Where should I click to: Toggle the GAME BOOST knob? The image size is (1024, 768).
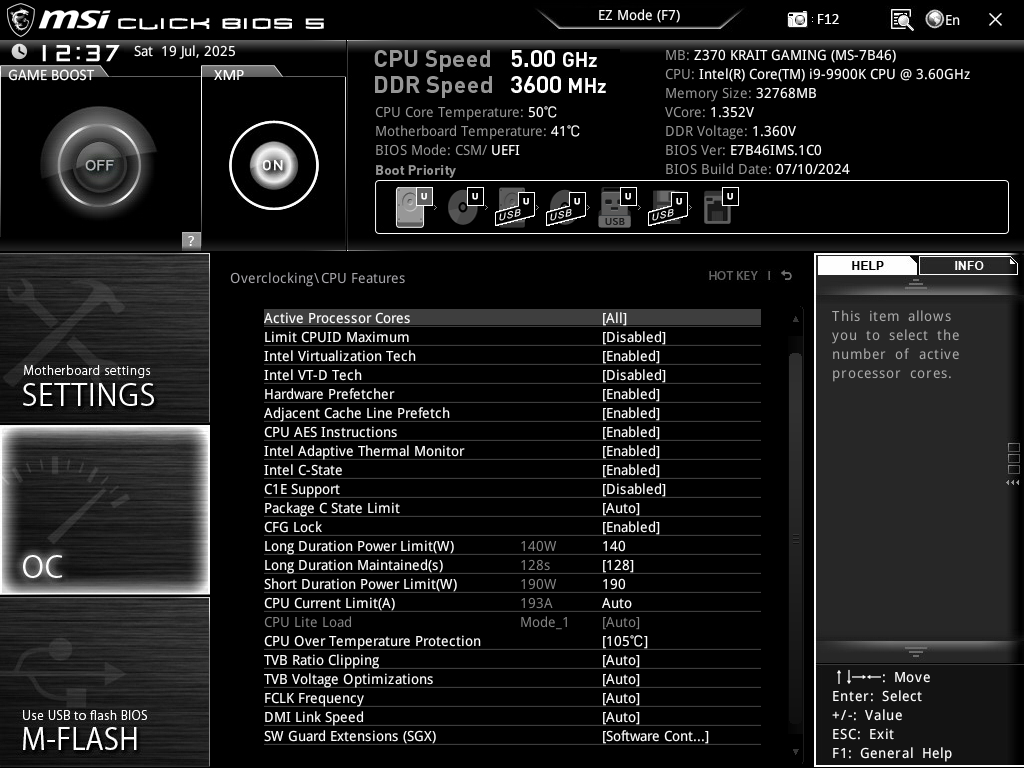[99, 165]
